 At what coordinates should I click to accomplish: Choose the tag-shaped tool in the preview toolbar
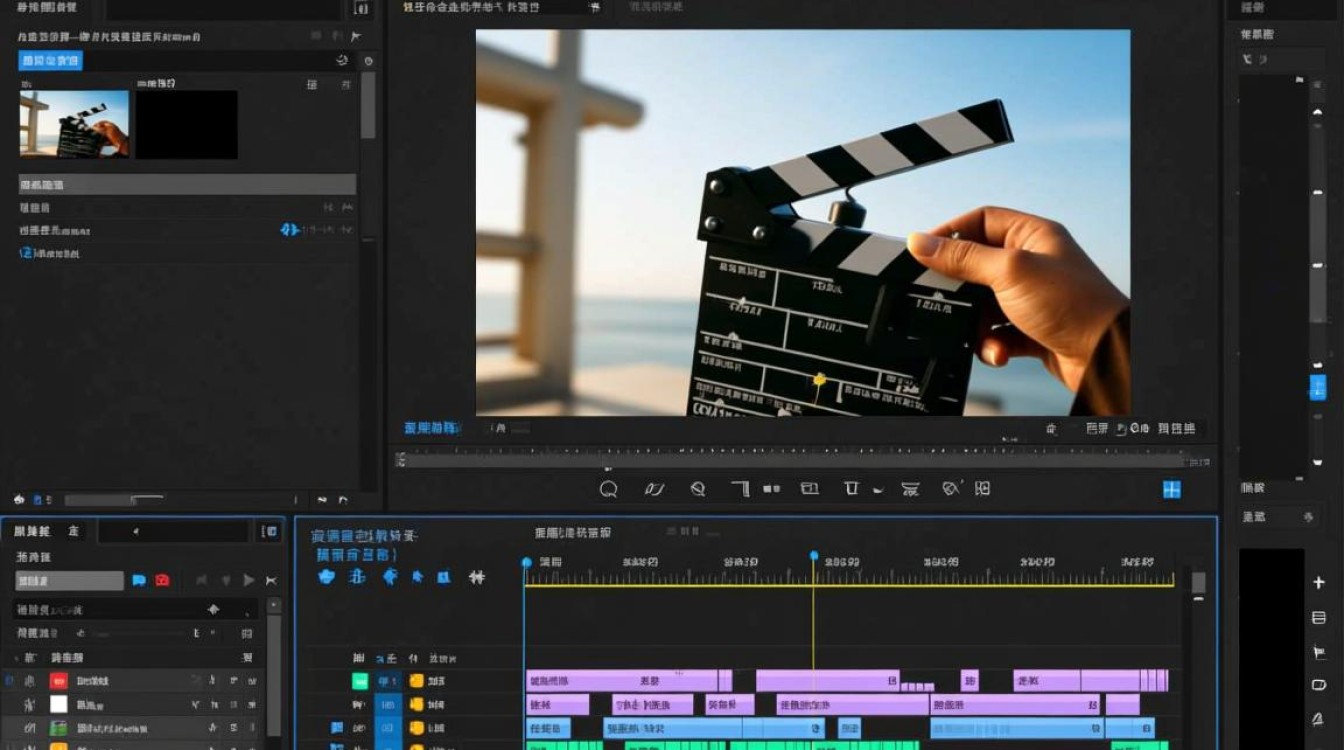(951, 489)
